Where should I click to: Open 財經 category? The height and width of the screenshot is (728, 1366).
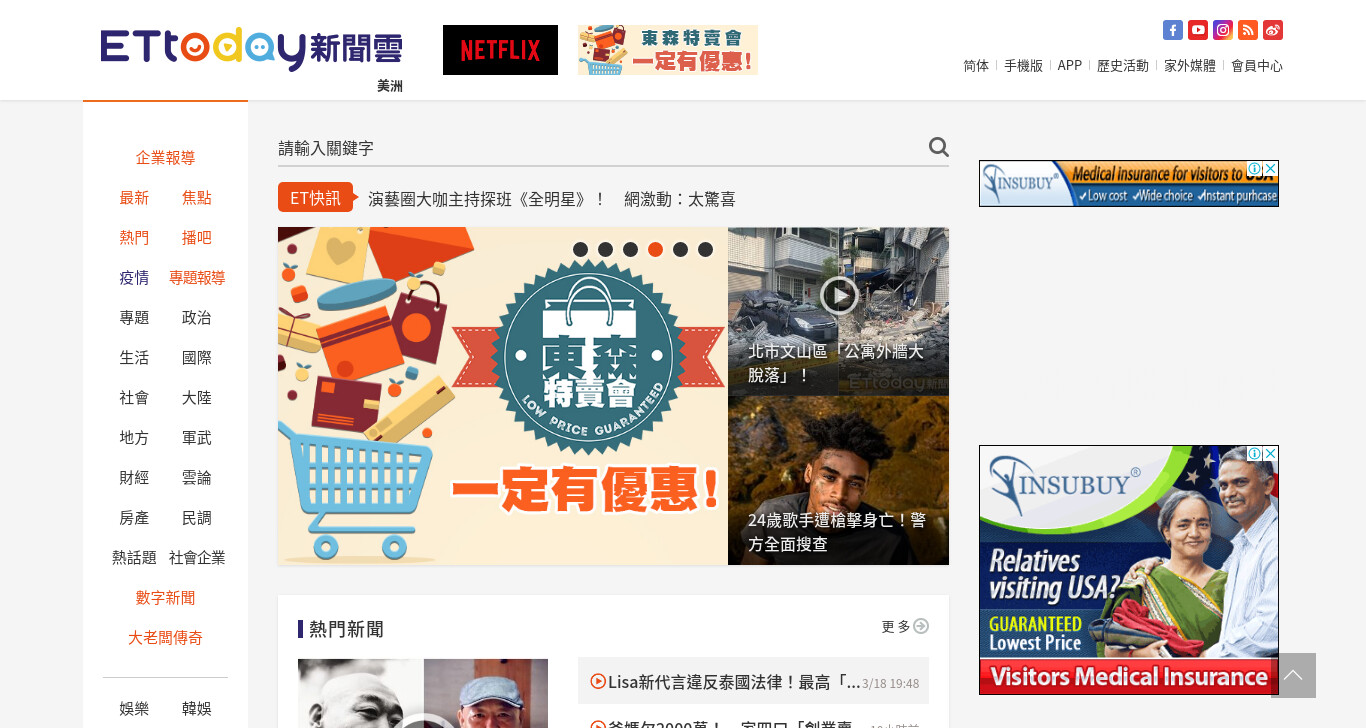(x=134, y=478)
